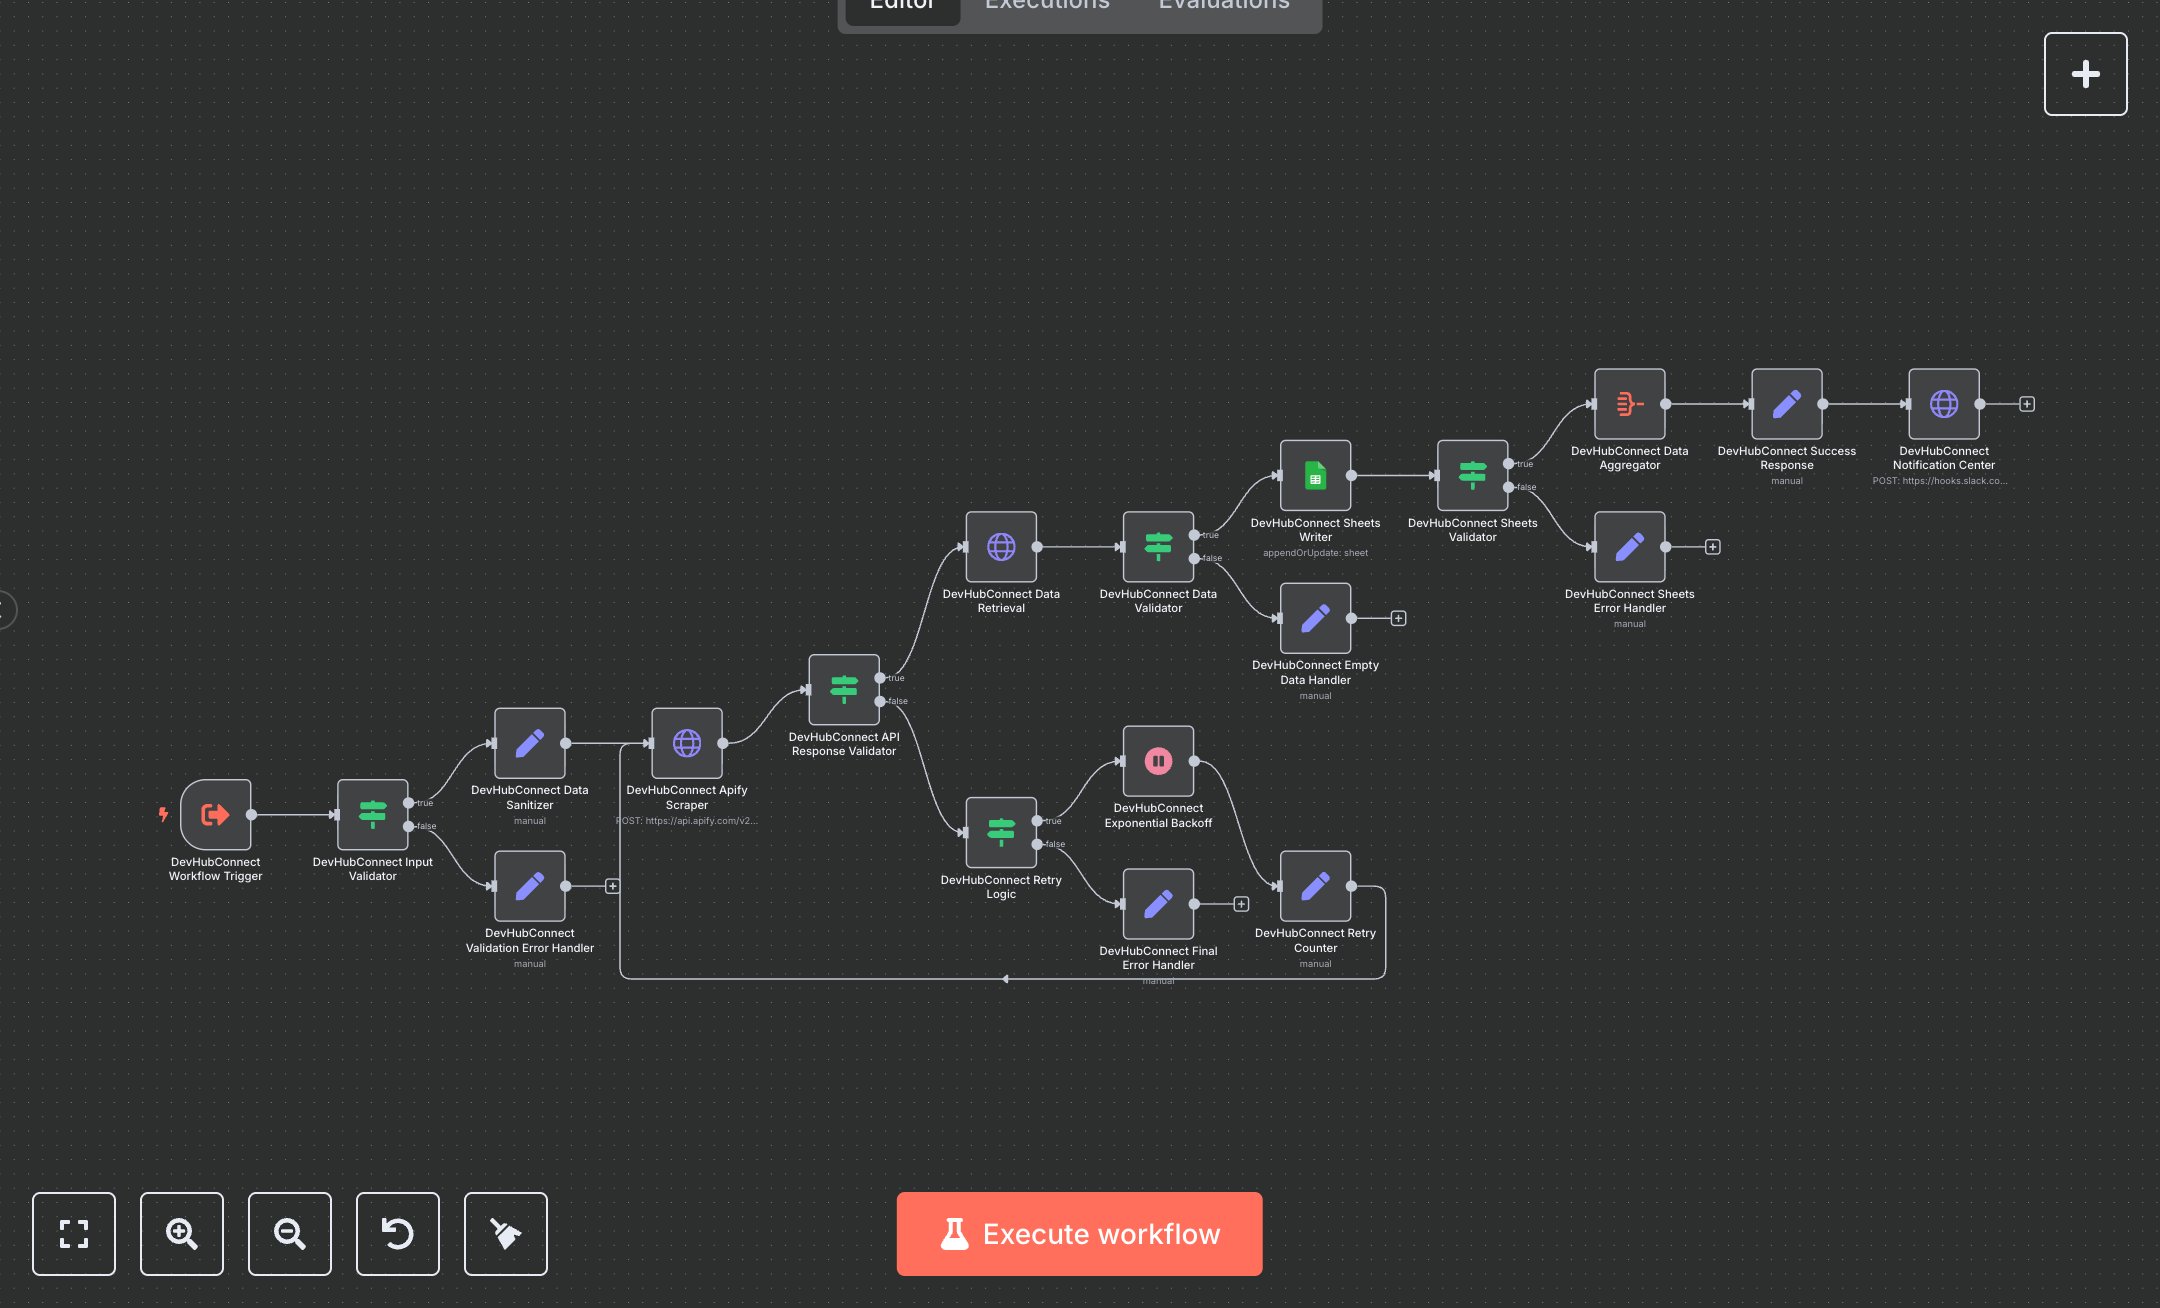Zoom out using the magnifier minus icon
This screenshot has width=2160, height=1308.
289,1234
